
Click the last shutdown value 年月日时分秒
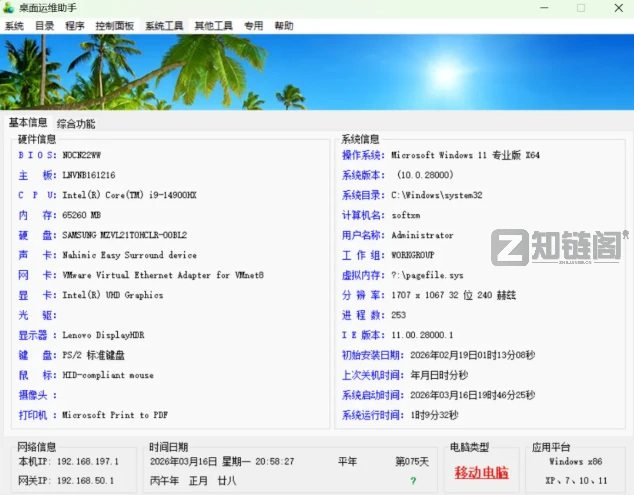(x=439, y=375)
